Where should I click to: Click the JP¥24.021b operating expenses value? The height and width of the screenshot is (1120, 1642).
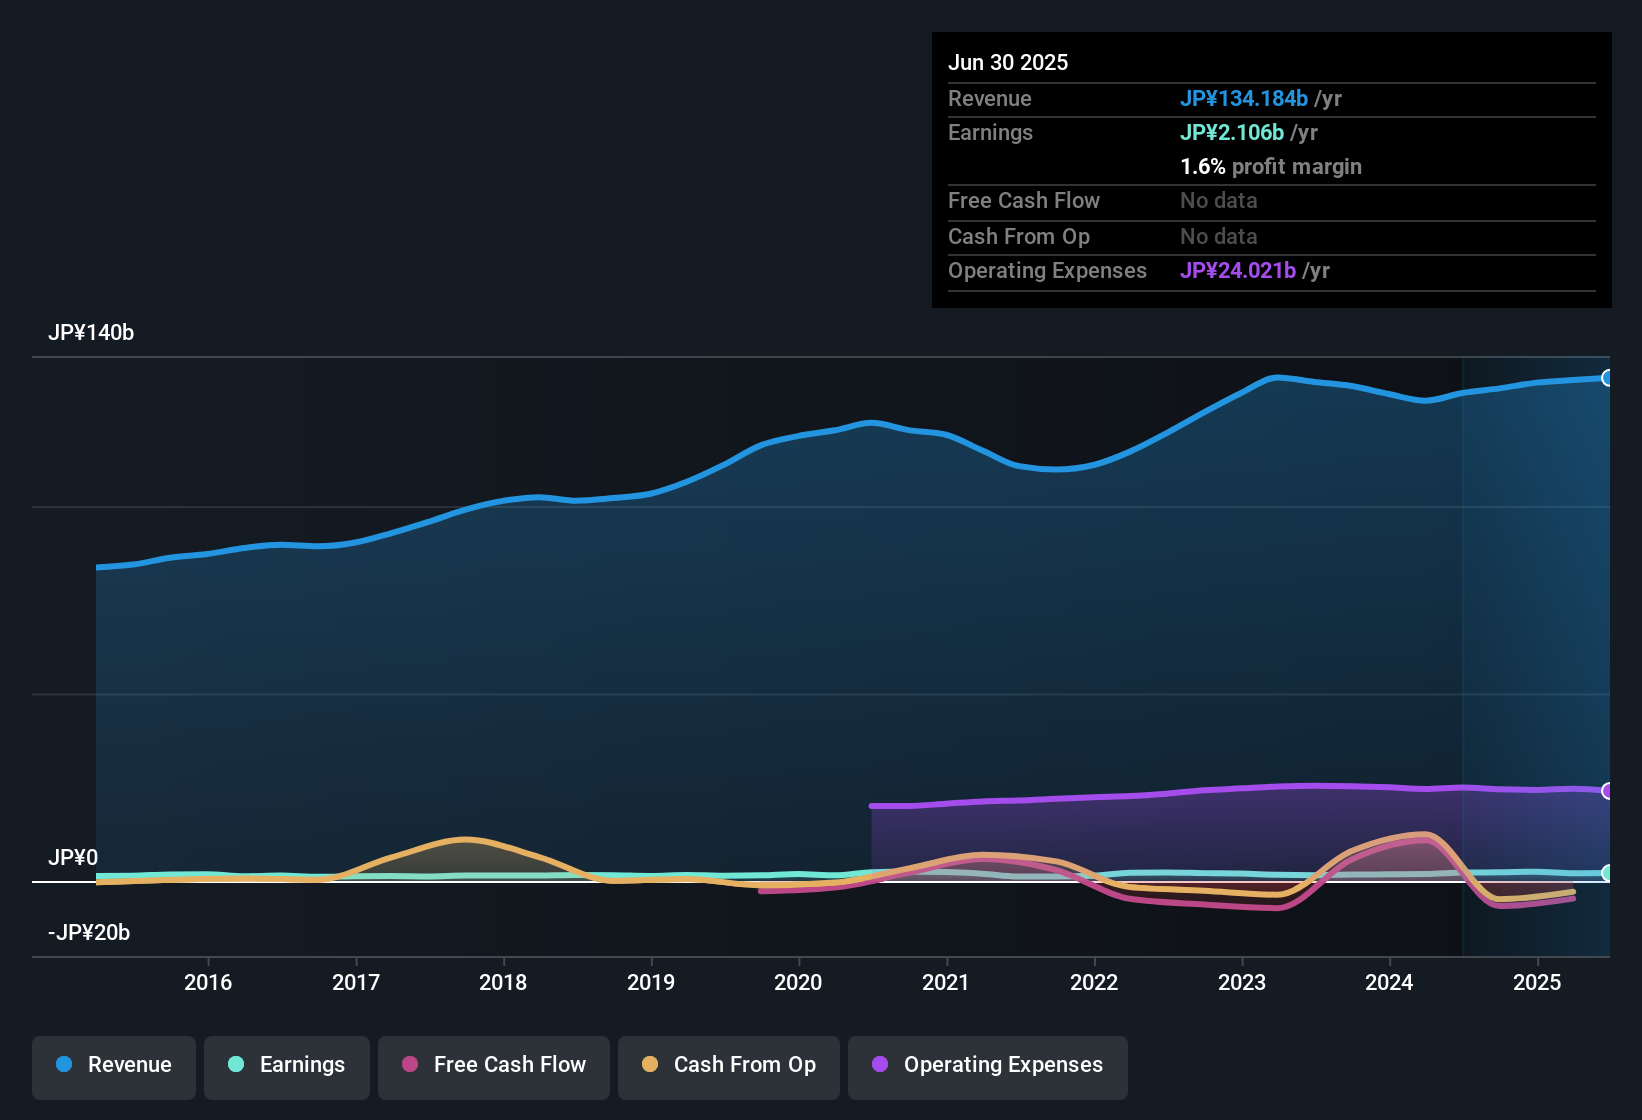1238,270
